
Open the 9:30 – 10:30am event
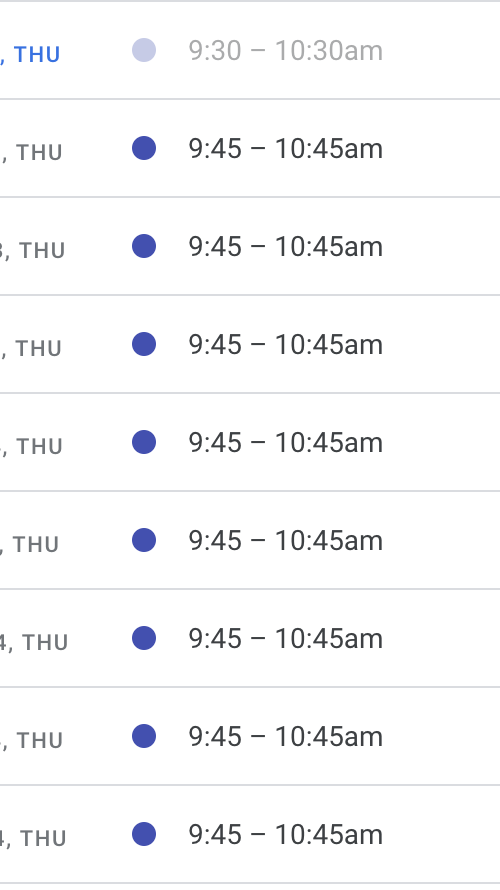285,51
